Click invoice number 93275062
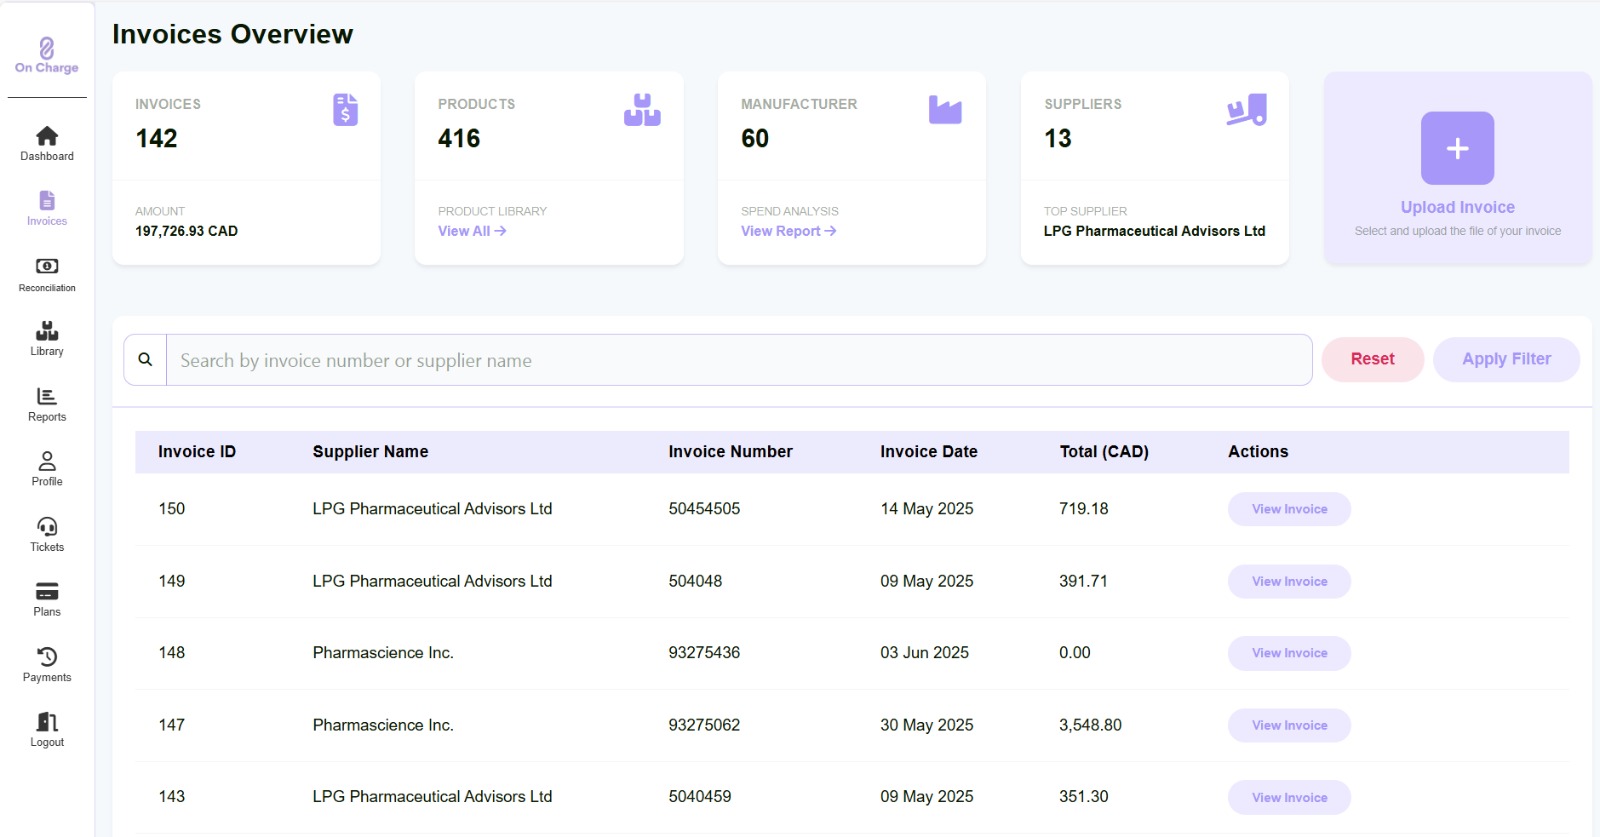The height and width of the screenshot is (837, 1600). 705,725
